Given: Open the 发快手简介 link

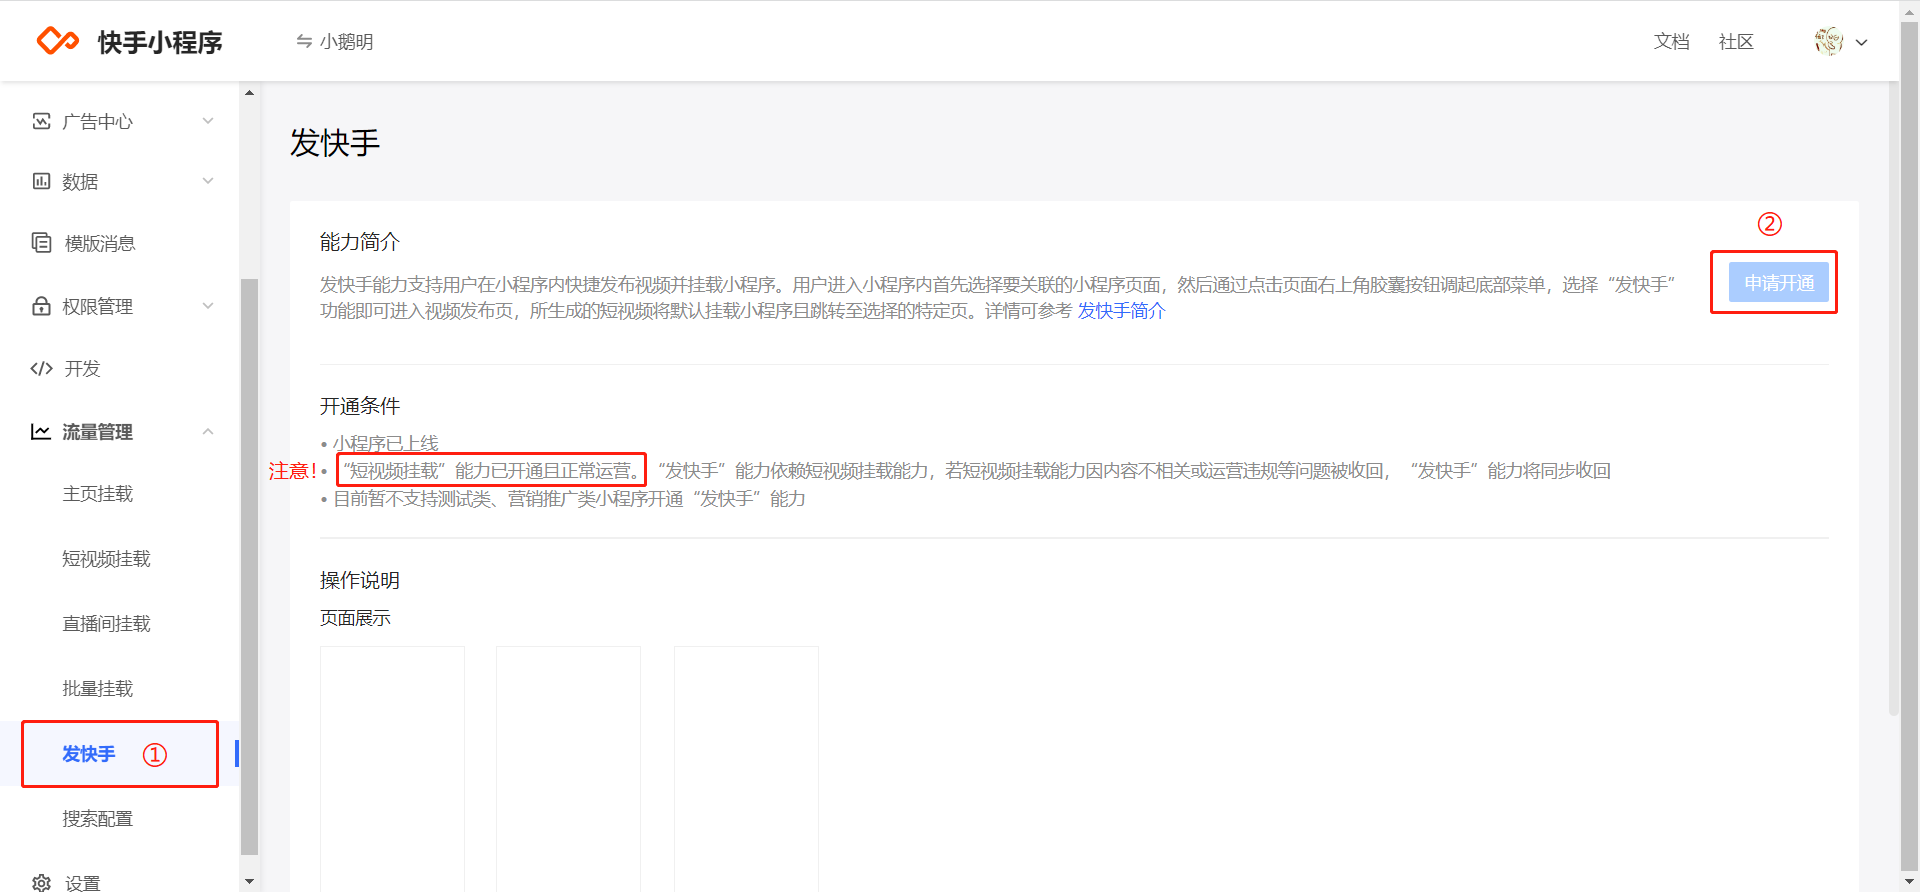Looking at the screenshot, I should (1121, 311).
